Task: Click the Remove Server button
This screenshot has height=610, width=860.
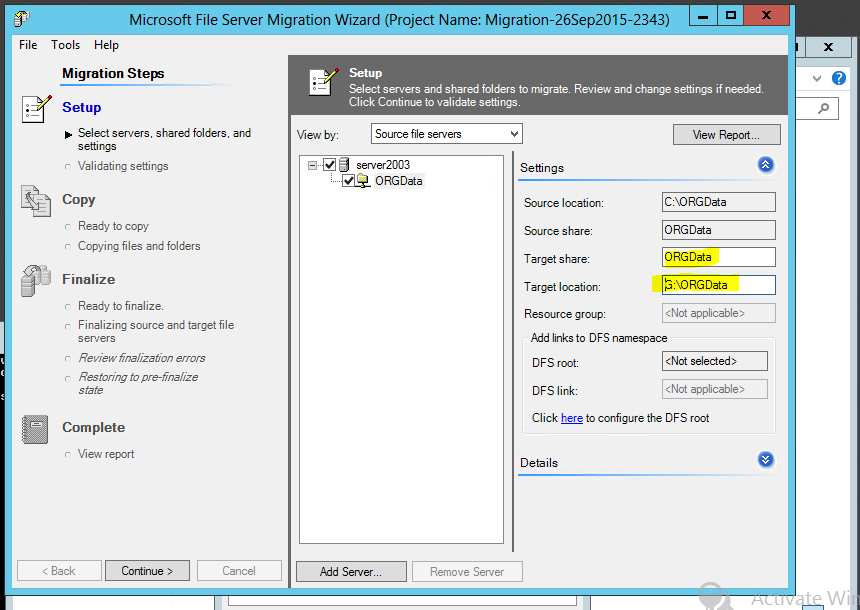Action: pos(467,572)
